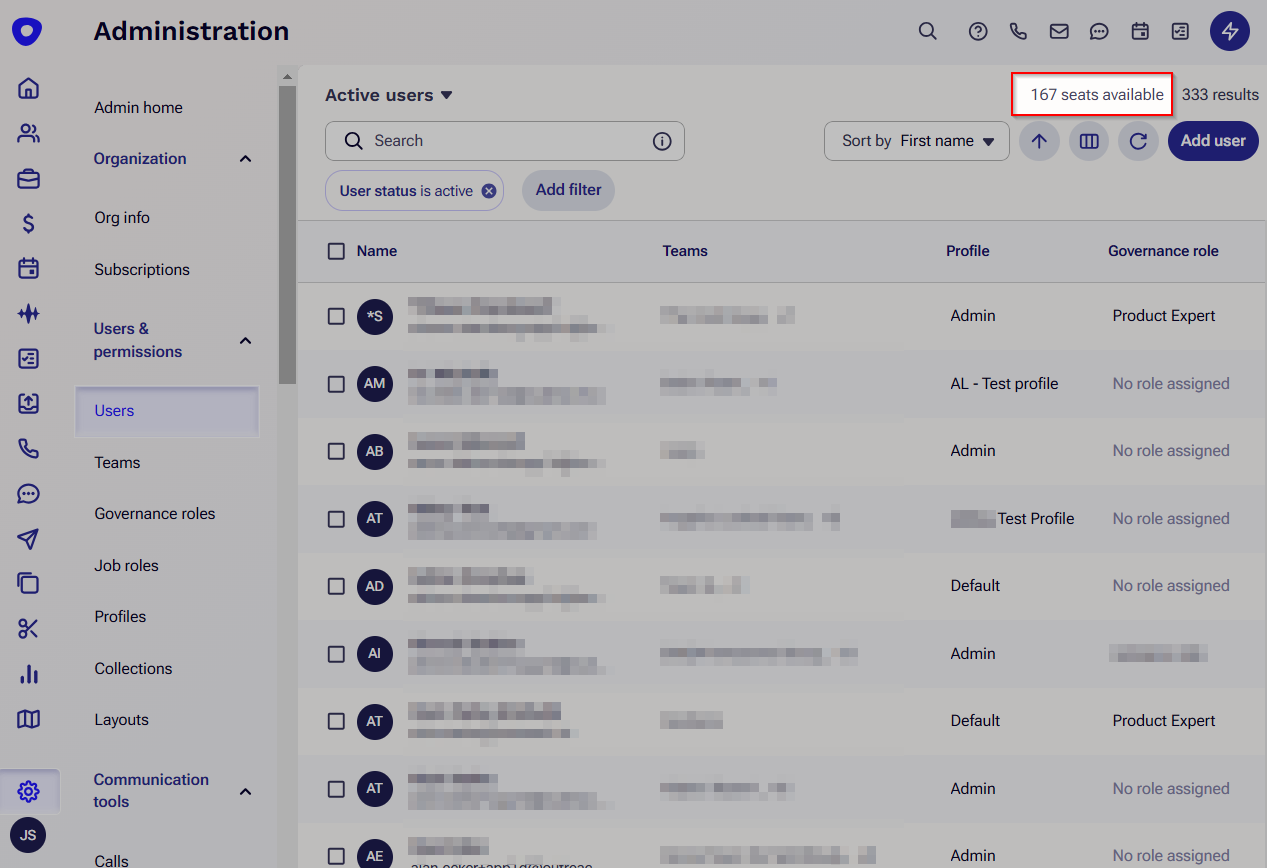Screen dimensions: 1267x868
Task: Open the header calendar icon
Action: pos(1140,31)
